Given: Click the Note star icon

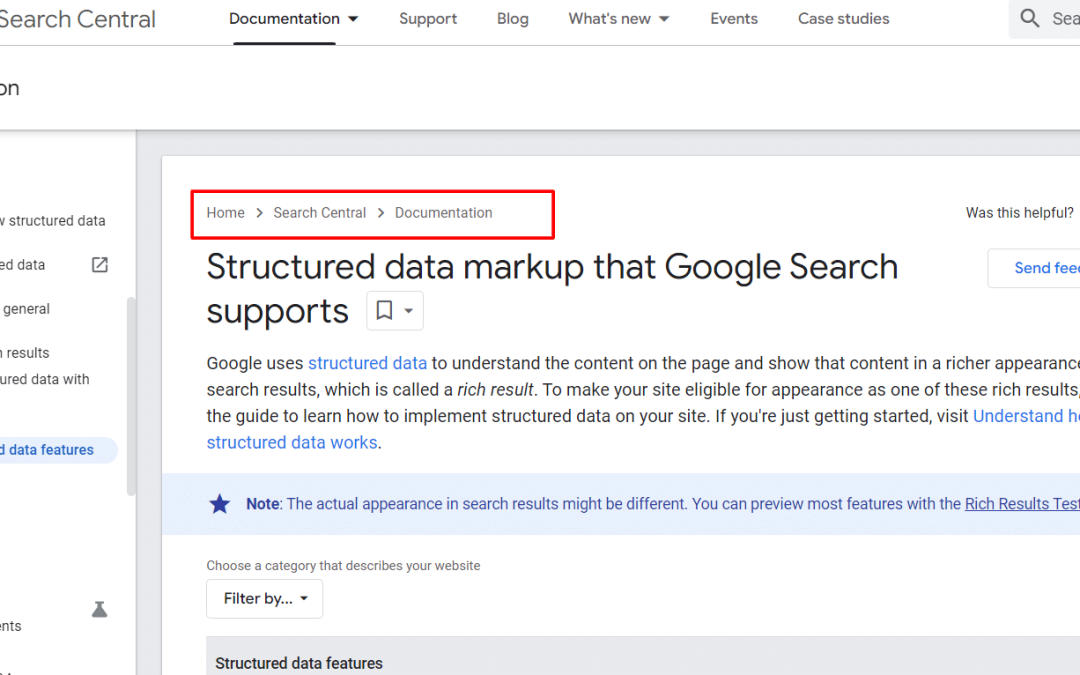Looking at the screenshot, I should [x=220, y=504].
